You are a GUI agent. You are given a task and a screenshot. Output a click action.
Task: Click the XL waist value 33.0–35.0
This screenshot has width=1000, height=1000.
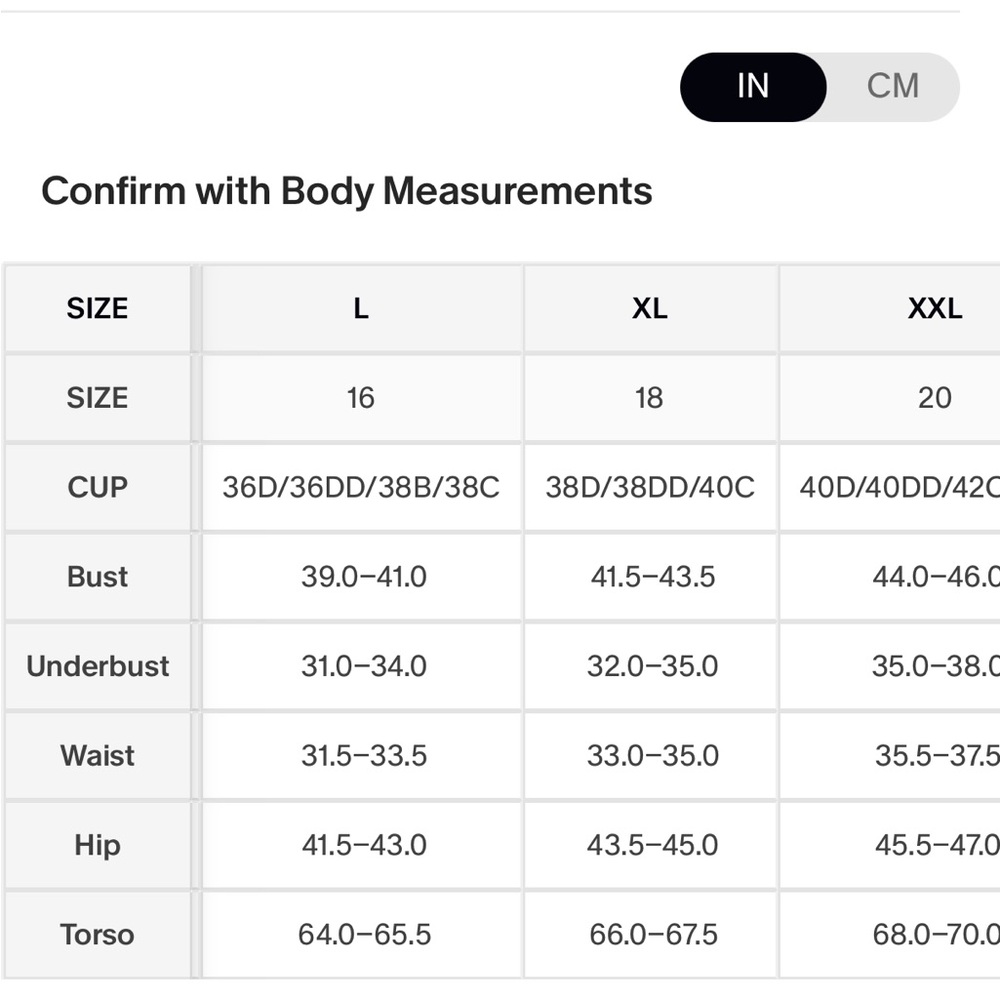(x=652, y=755)
